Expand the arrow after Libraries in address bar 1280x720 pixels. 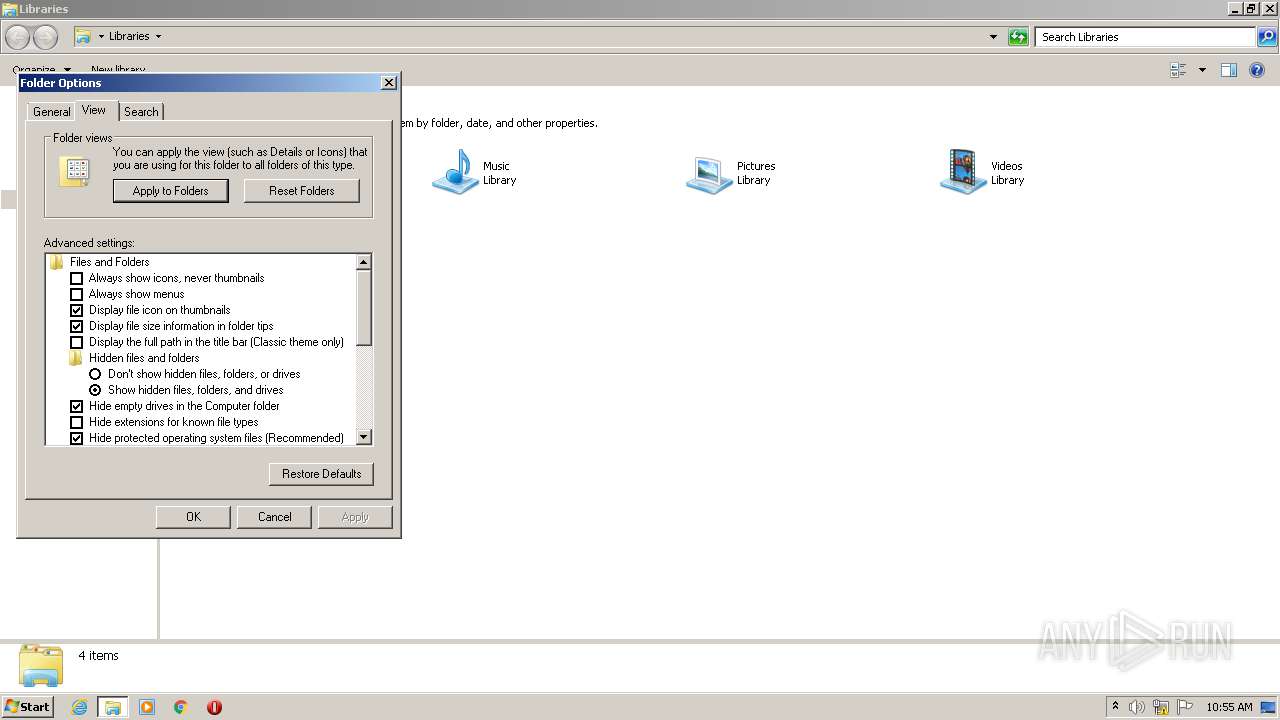[x=158, y=37]
